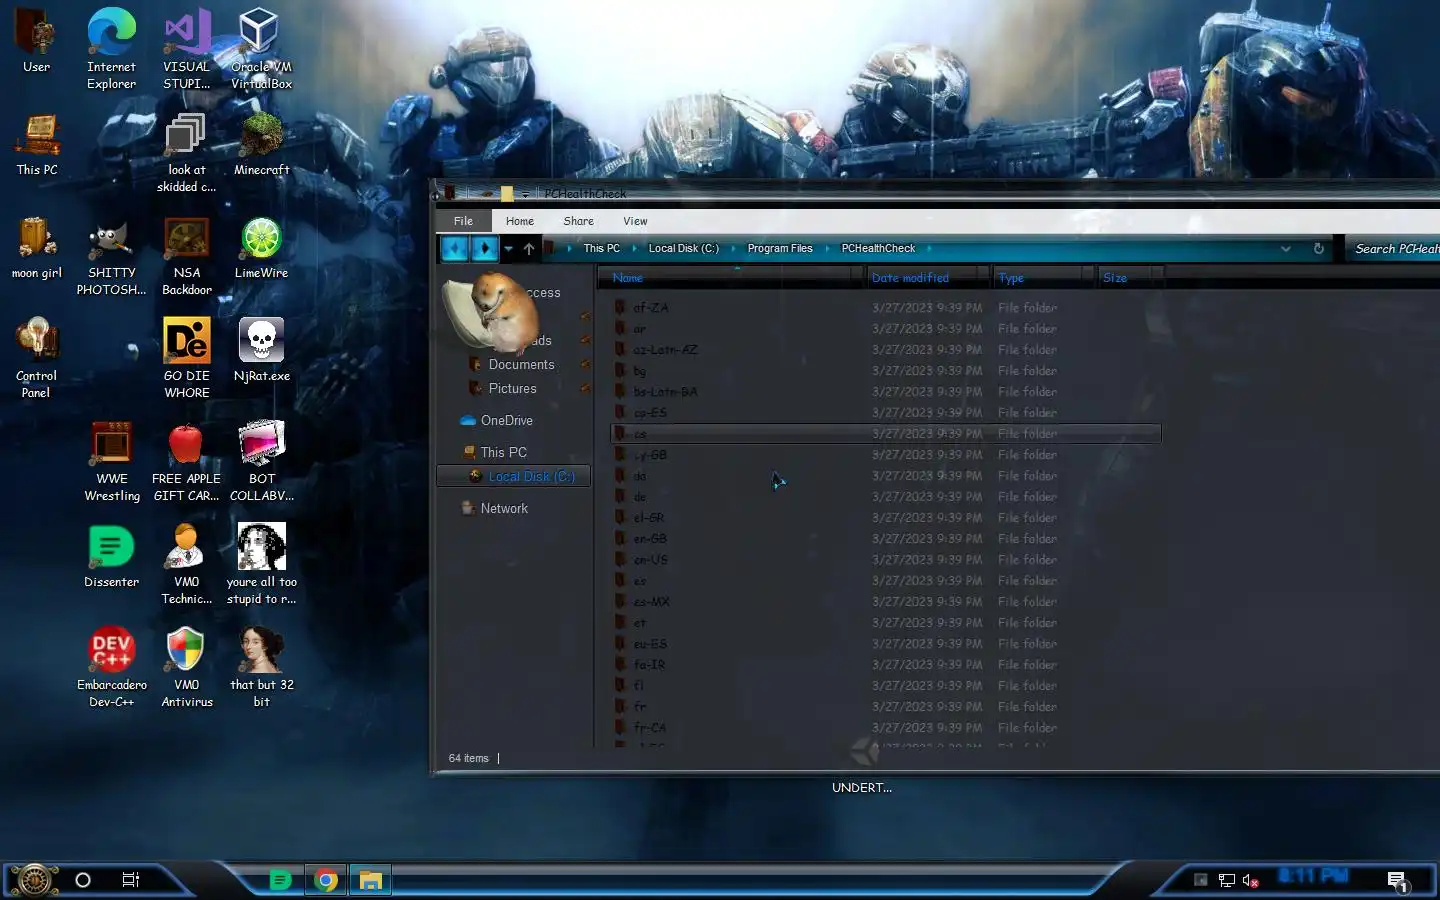
Task: Select the 'youre all too stupid' icon
Action: (261, 564)
